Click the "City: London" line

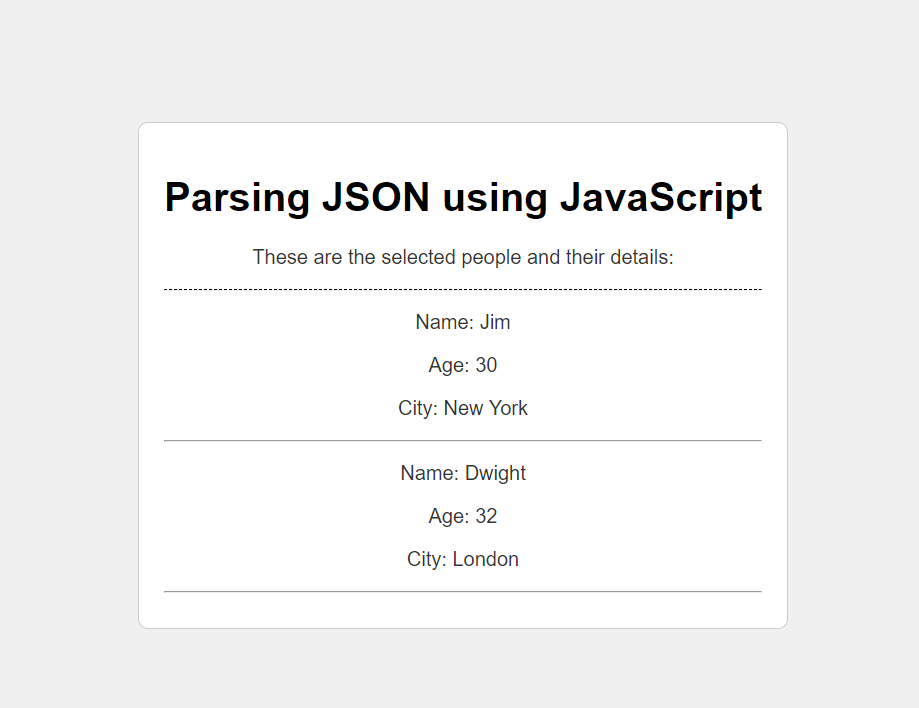pos(463,559)
